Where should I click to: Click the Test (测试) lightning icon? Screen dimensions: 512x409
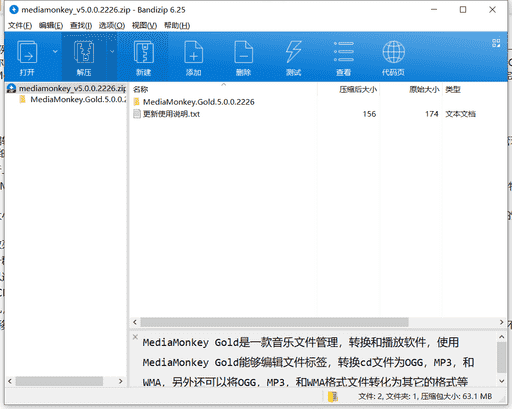(x=294, y=52)
